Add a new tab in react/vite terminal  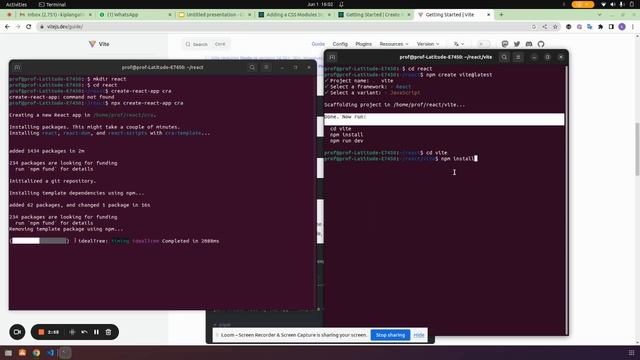pyautogui.click(x=332, y=57)
